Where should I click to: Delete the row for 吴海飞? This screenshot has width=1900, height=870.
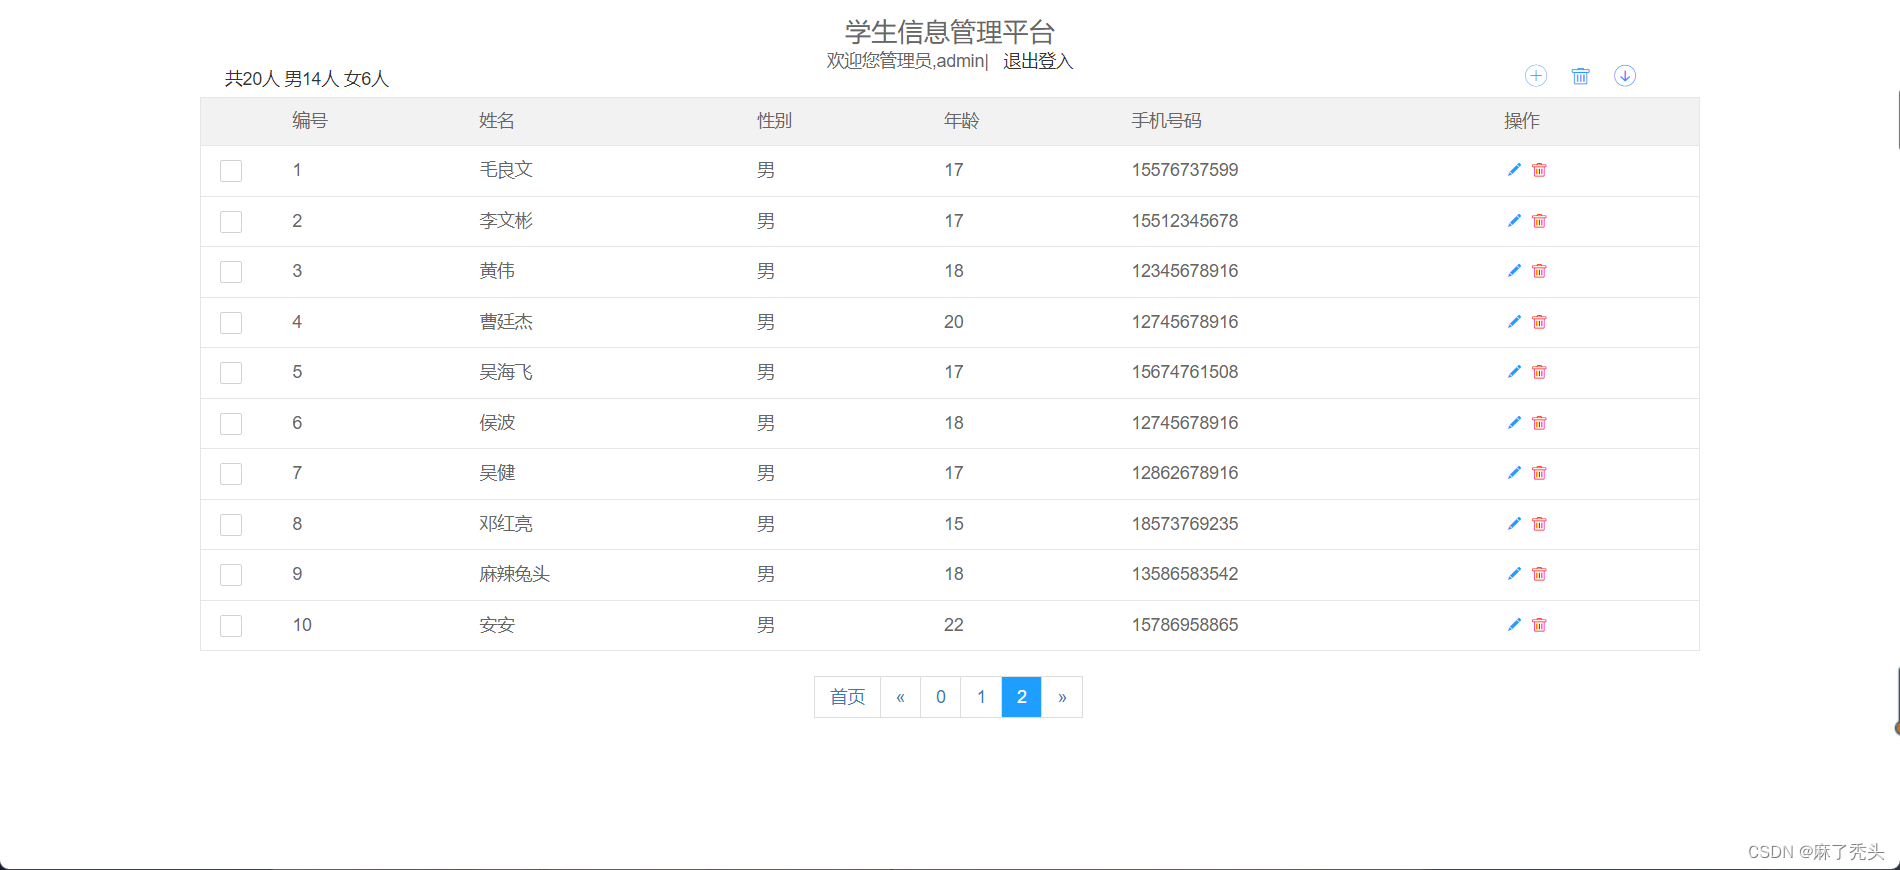click(x=1540, y=372)
